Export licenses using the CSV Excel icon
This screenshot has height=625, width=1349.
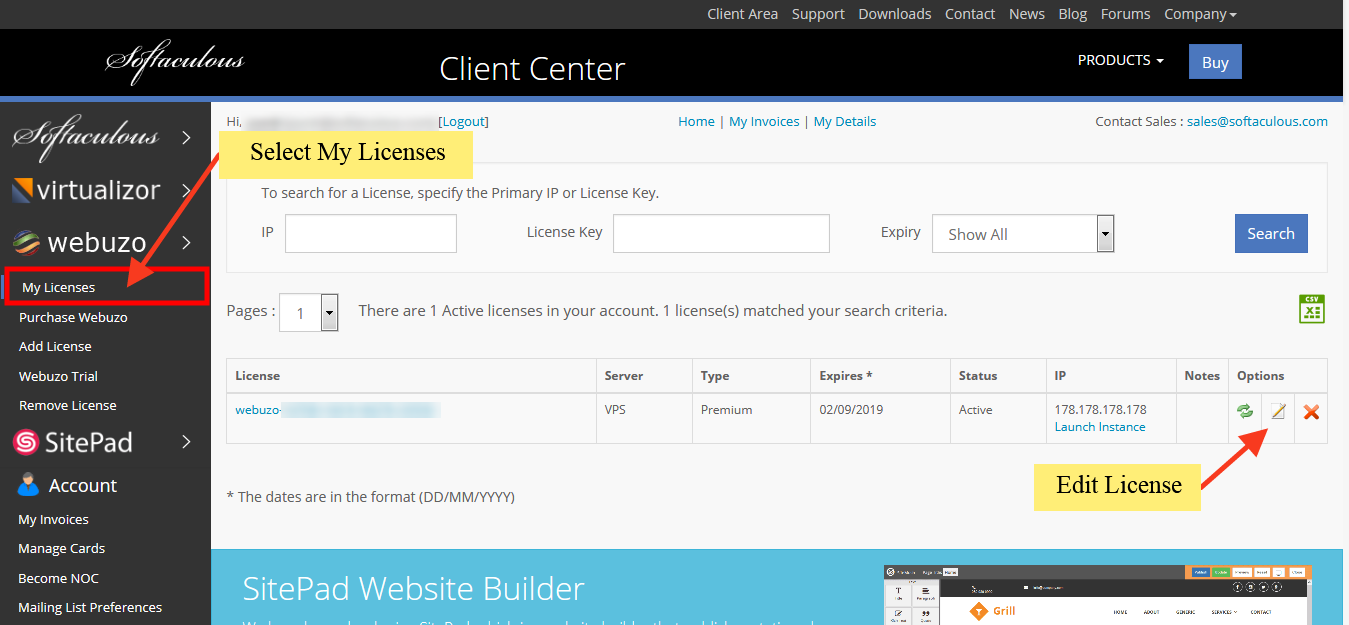(1311, 309)
